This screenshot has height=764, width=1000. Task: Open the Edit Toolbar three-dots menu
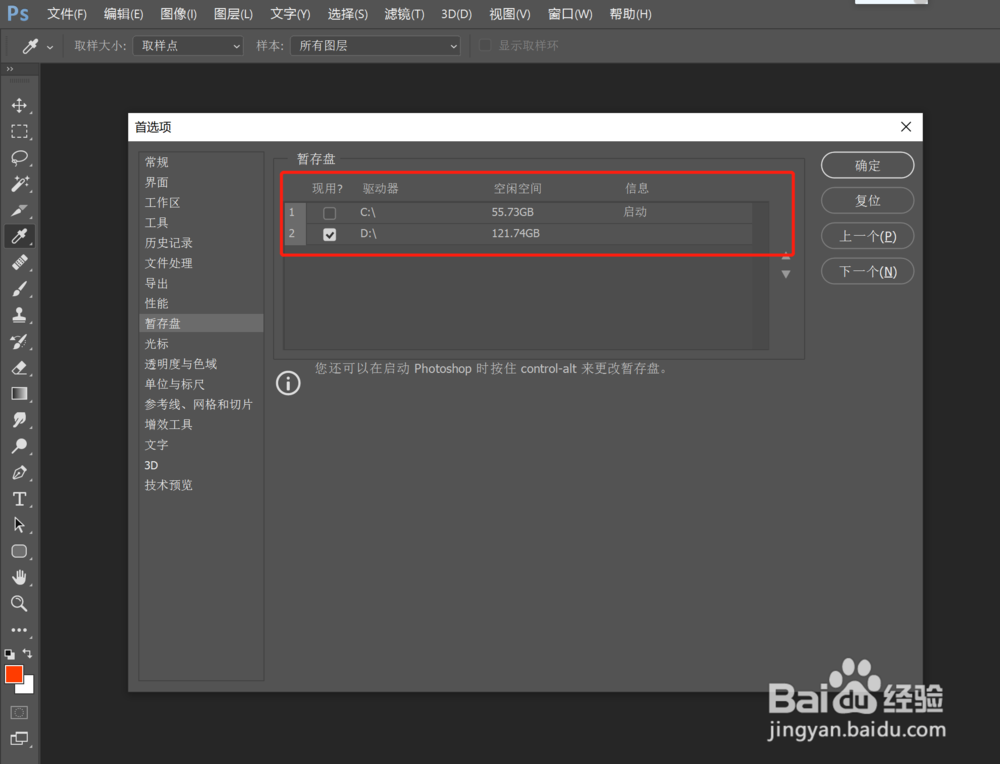click(x=19, y=629)
